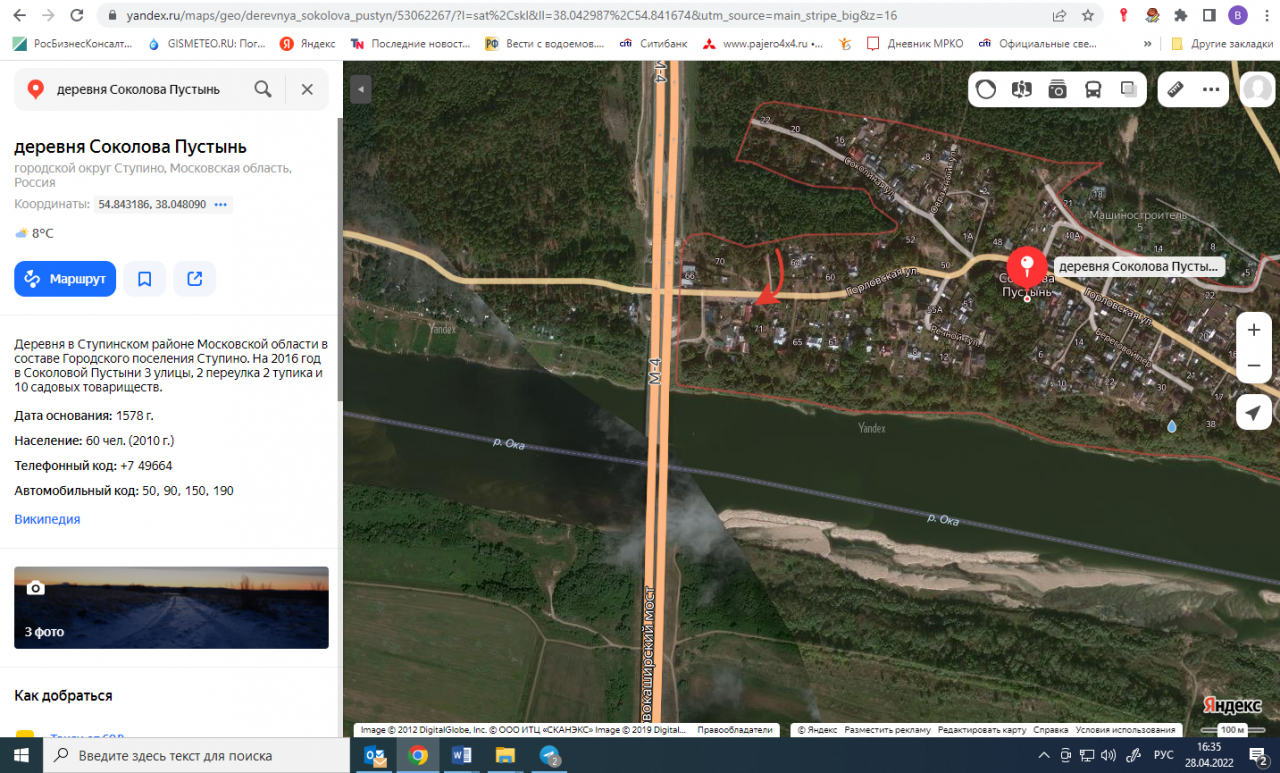Click the blue Маршрут button
This screenshot has width=1280, height=773.
[65, 279]
